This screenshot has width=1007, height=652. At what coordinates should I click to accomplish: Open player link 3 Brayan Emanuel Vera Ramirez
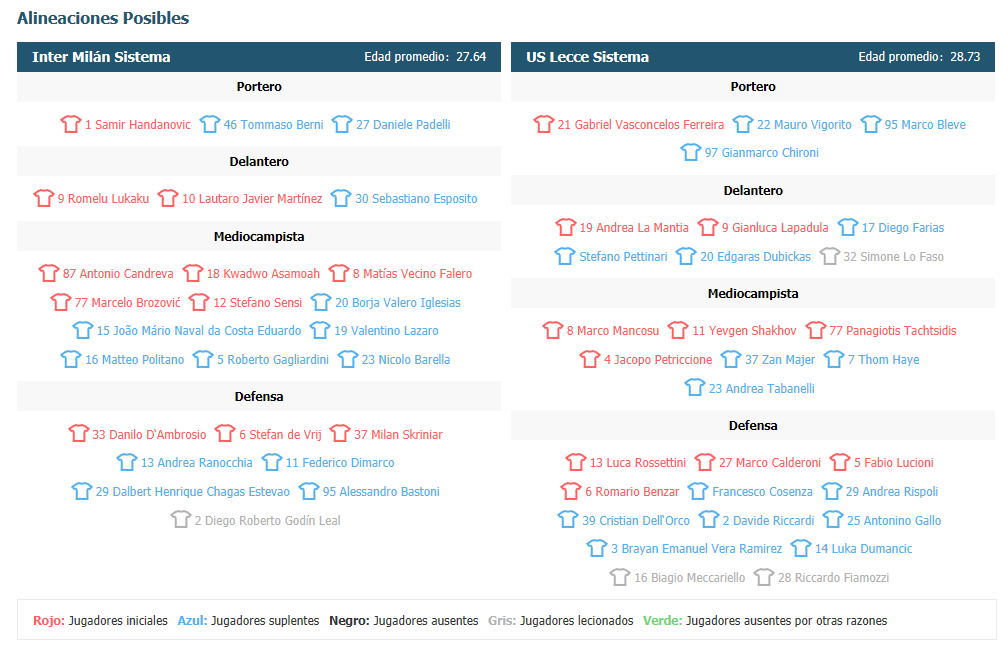tap(697, 549)
